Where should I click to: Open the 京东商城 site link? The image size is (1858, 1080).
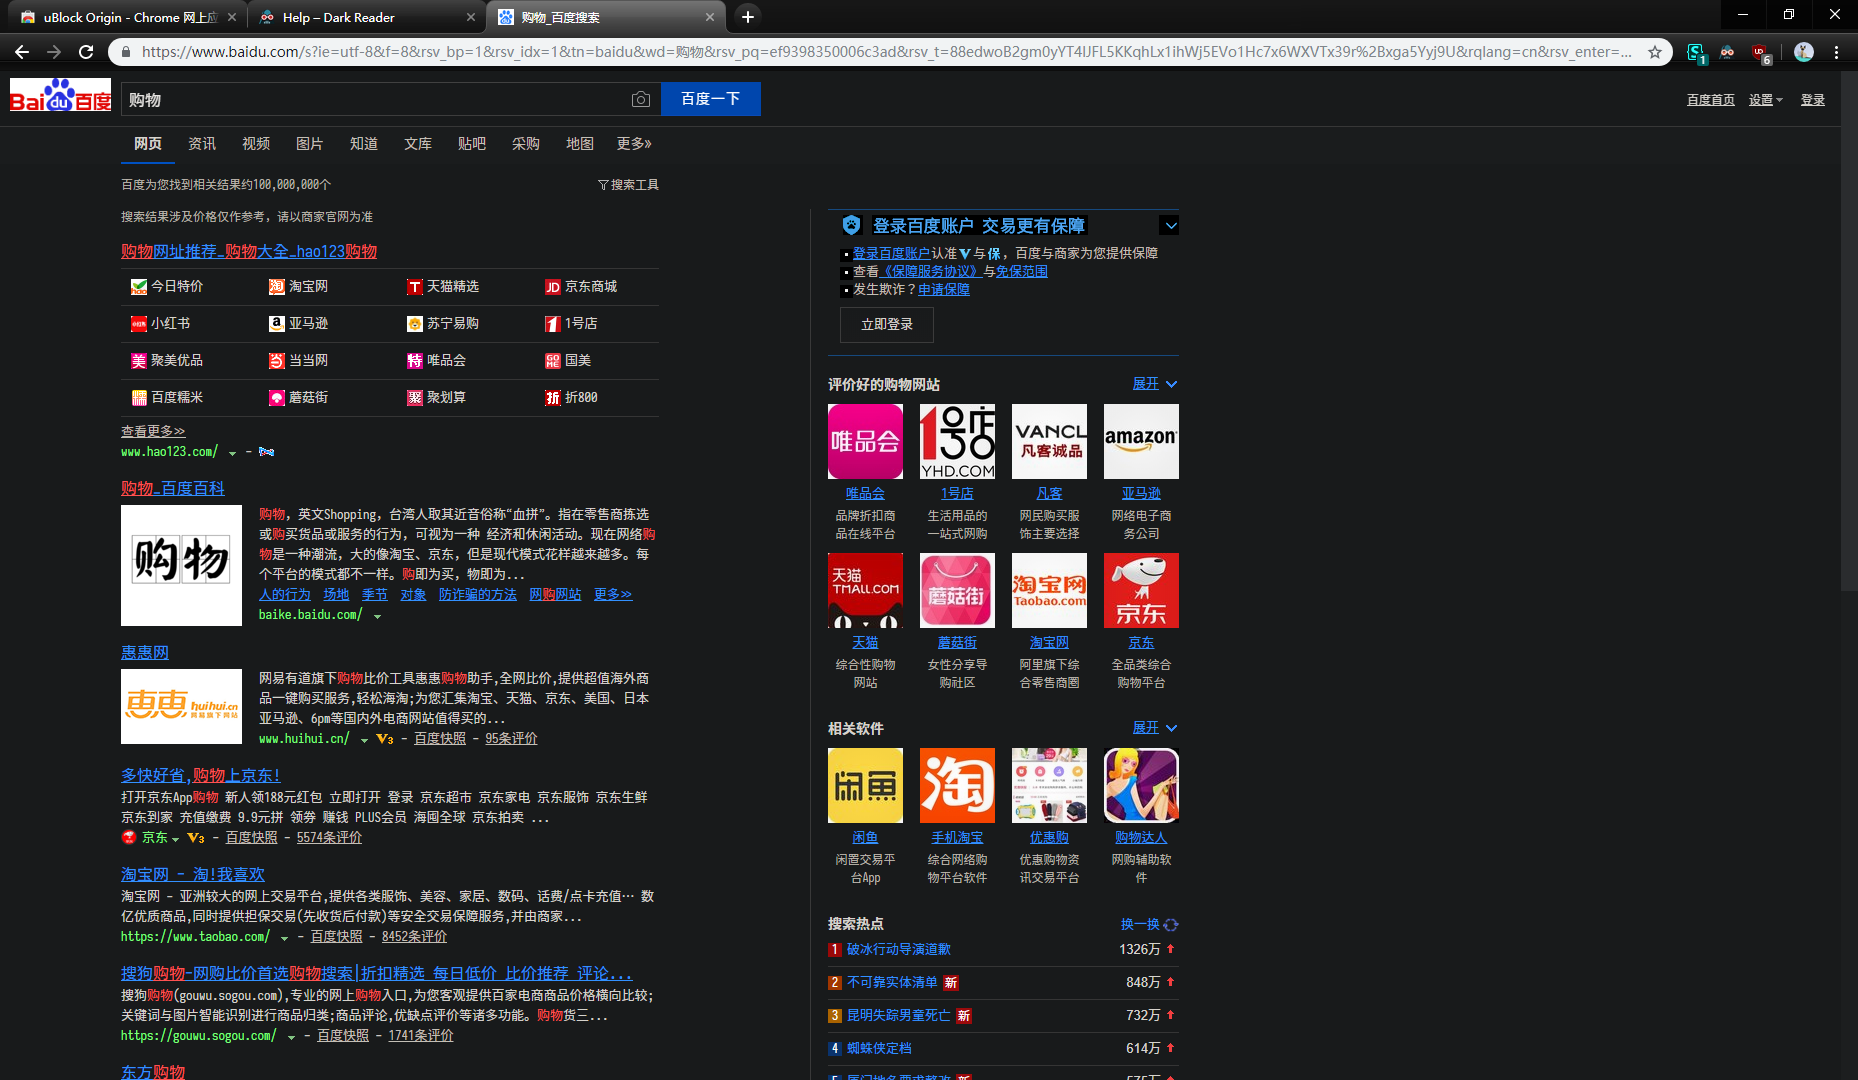tap(581, 287)
